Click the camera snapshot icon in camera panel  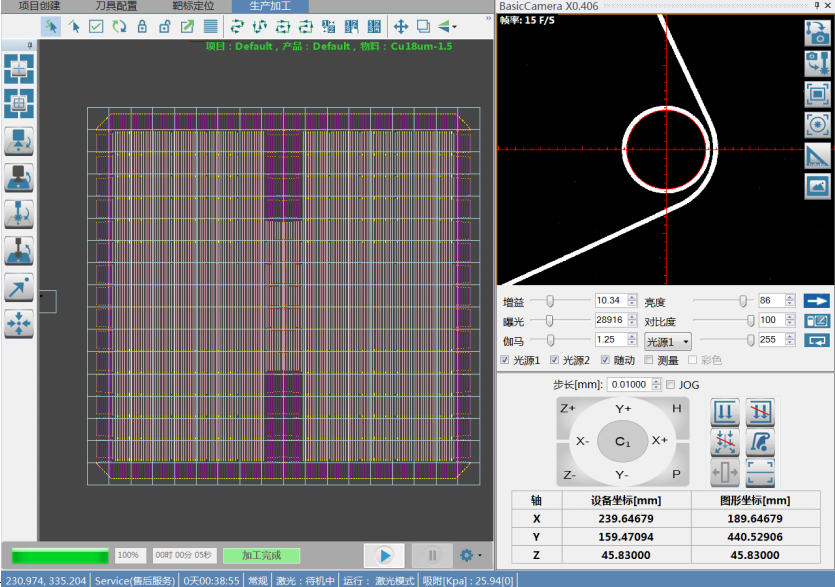[816, 31]
